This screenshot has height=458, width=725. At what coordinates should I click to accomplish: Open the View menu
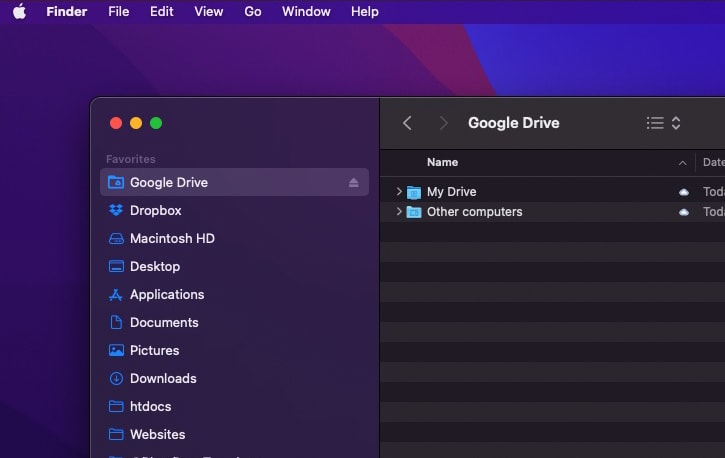pyautogui.click(x=209, y=12)
